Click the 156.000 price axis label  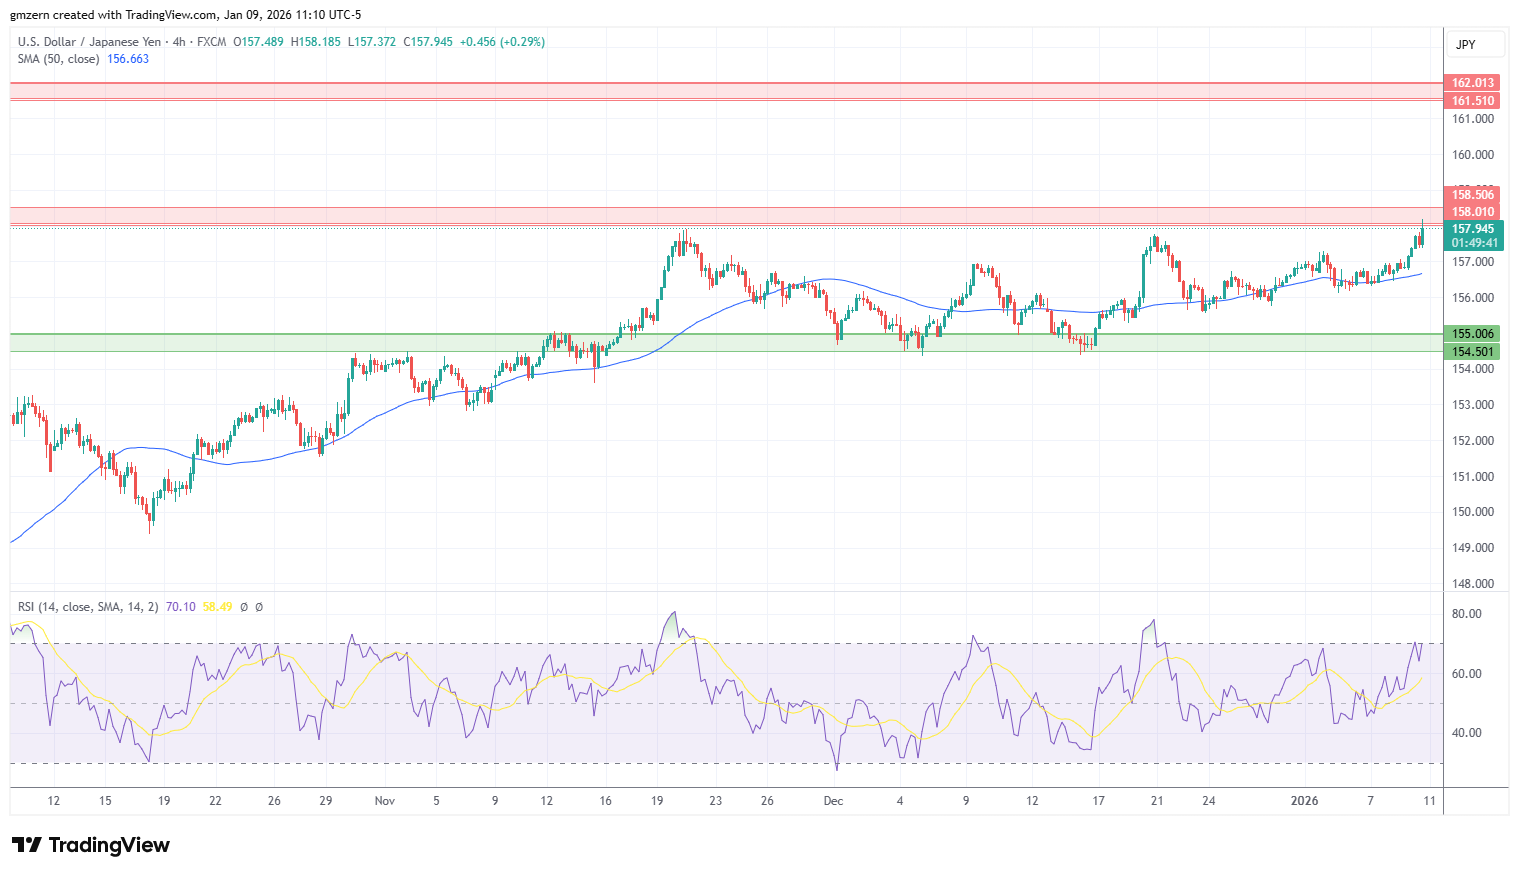coord(1473,298)
